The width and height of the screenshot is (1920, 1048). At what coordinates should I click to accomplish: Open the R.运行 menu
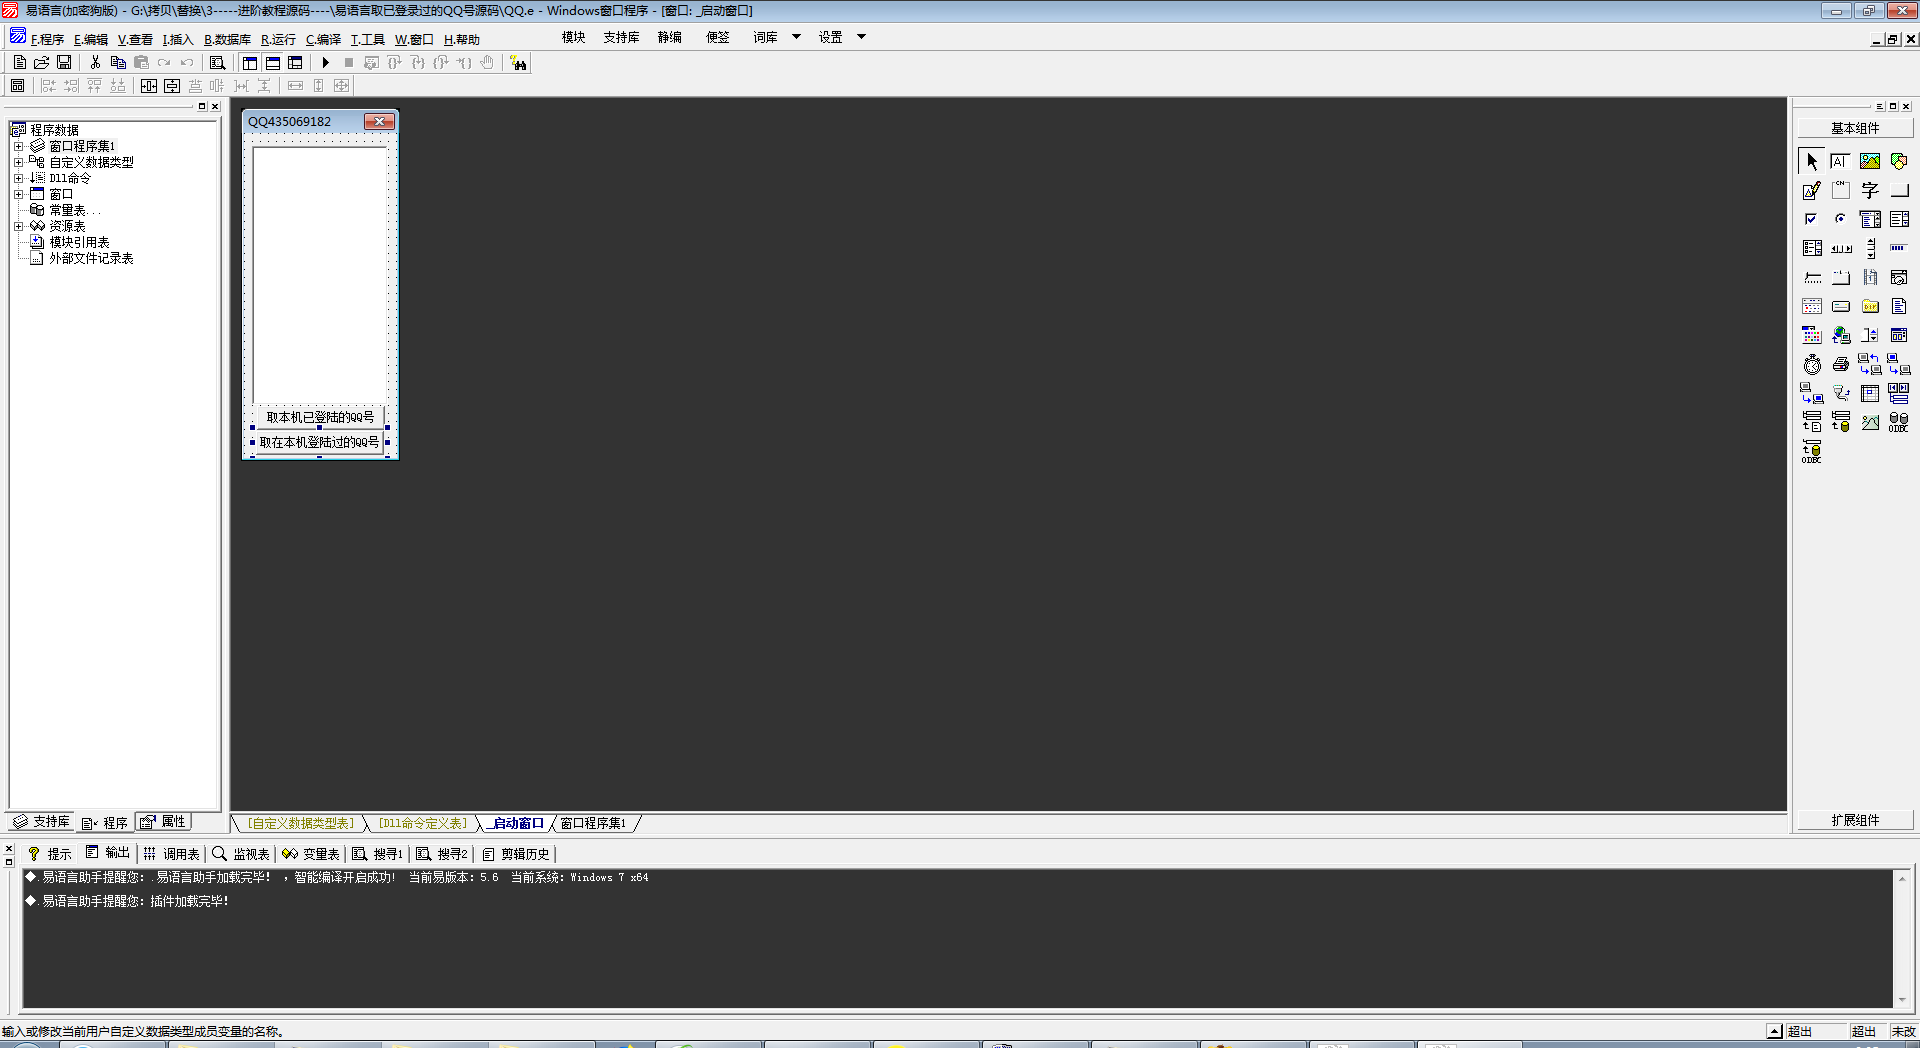(278, 40)
